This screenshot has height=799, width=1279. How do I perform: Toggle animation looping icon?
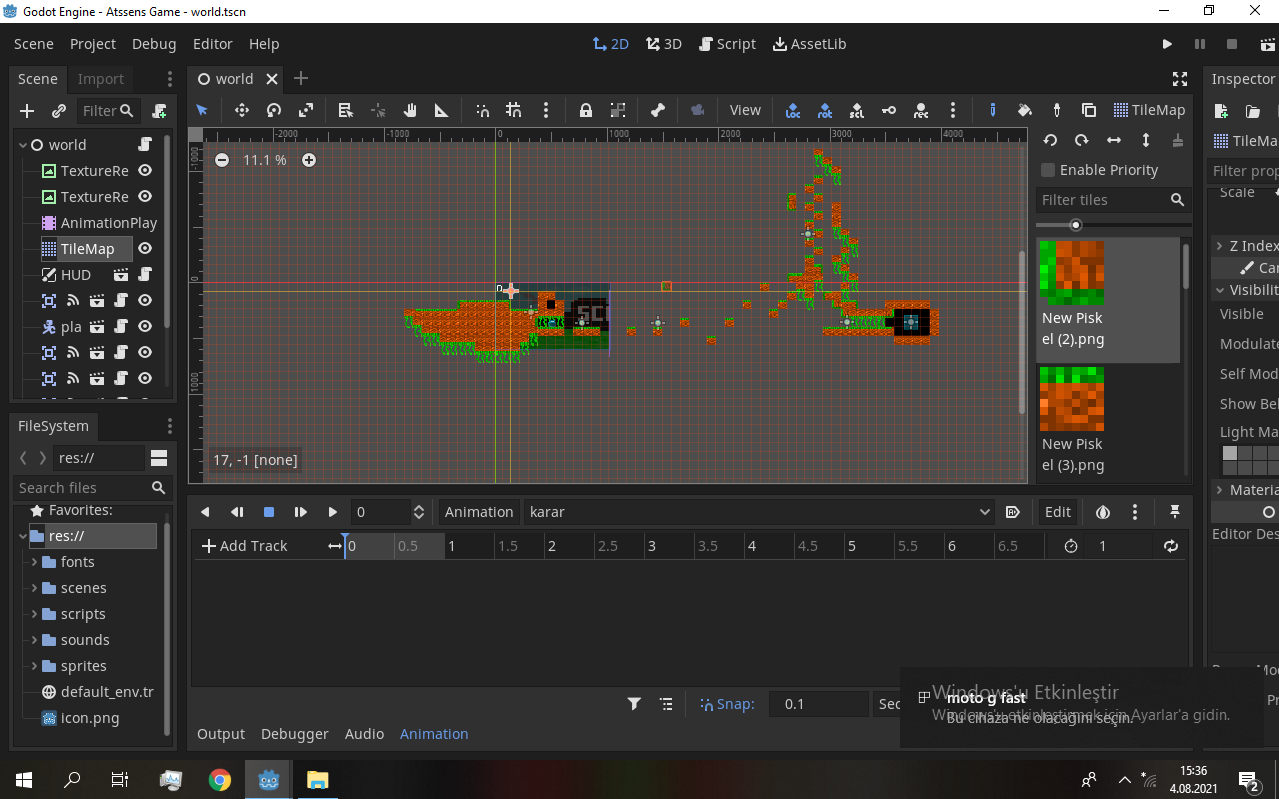(x=1171, y=546)
